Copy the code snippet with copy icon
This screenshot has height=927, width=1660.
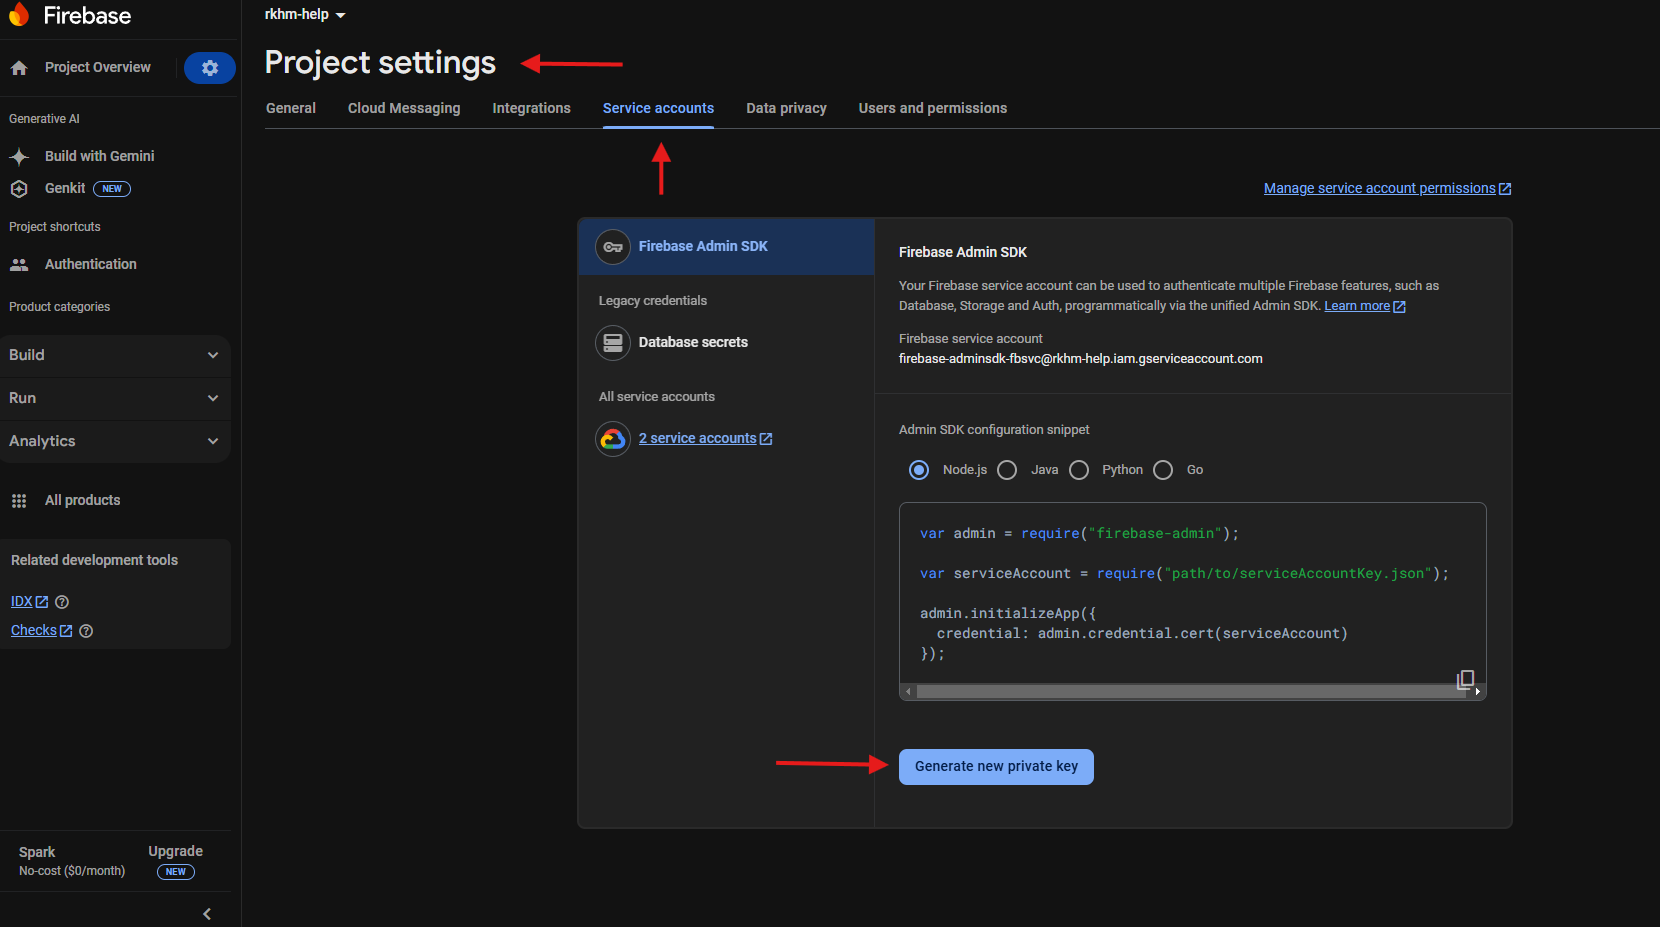click(x=1466, y=680)
